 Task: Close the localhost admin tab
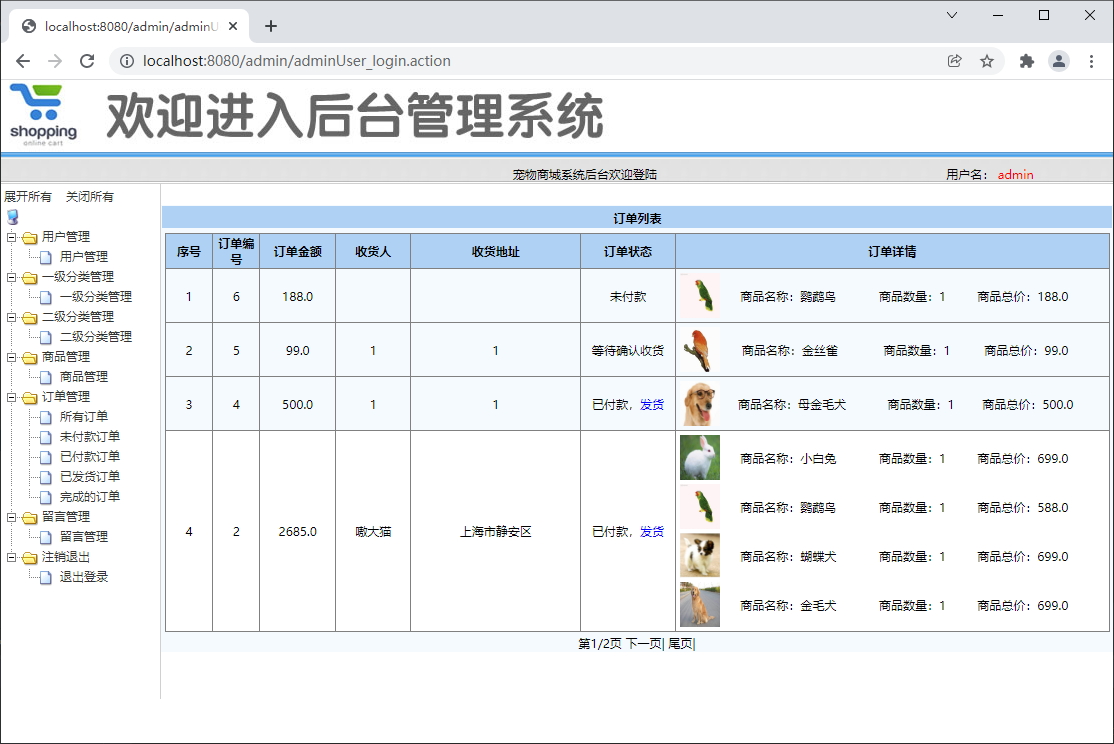point(232,26)
